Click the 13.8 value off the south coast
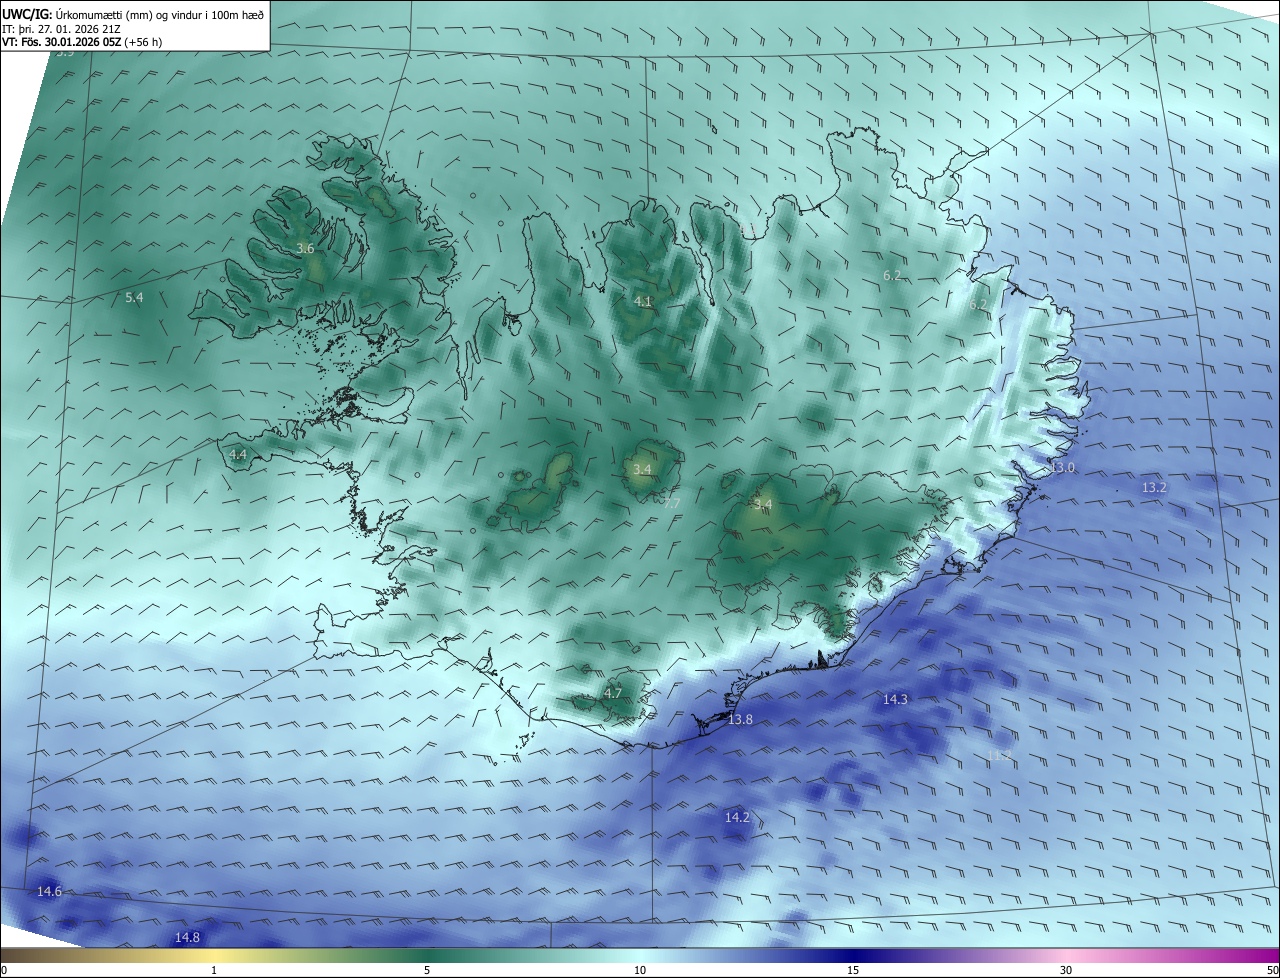Image resolution: width=1280 pixels, height=978 pixels. pos(740,719)
